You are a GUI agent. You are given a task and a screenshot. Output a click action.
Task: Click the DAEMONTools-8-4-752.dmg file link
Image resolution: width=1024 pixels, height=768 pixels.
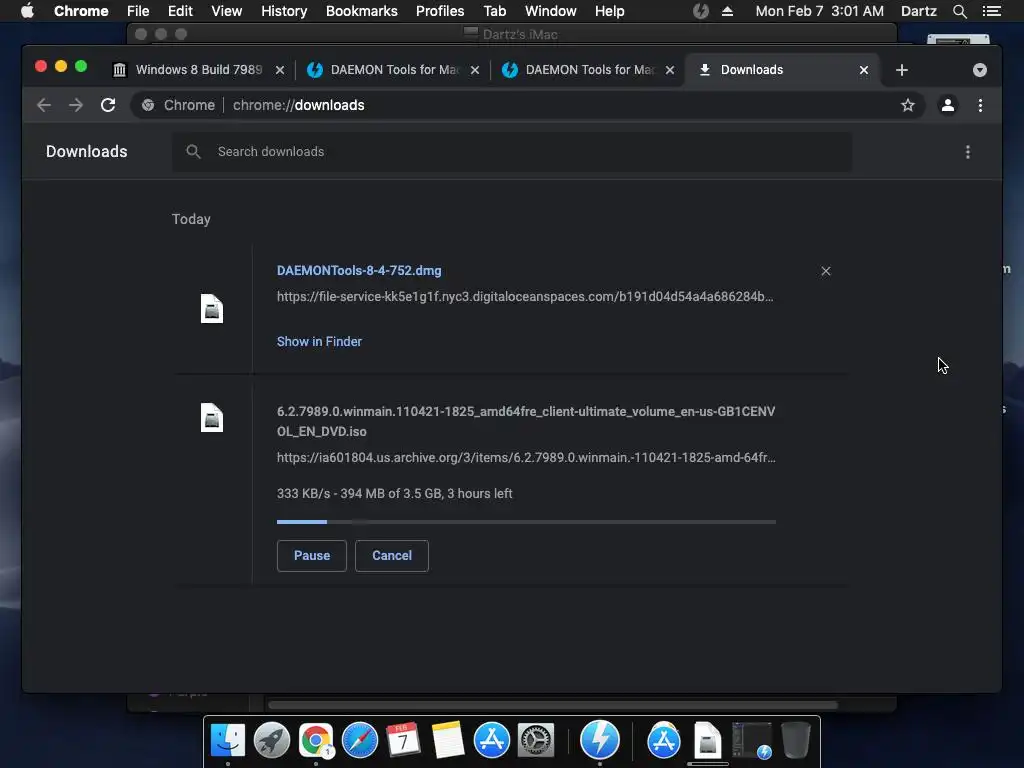(359, 270)
